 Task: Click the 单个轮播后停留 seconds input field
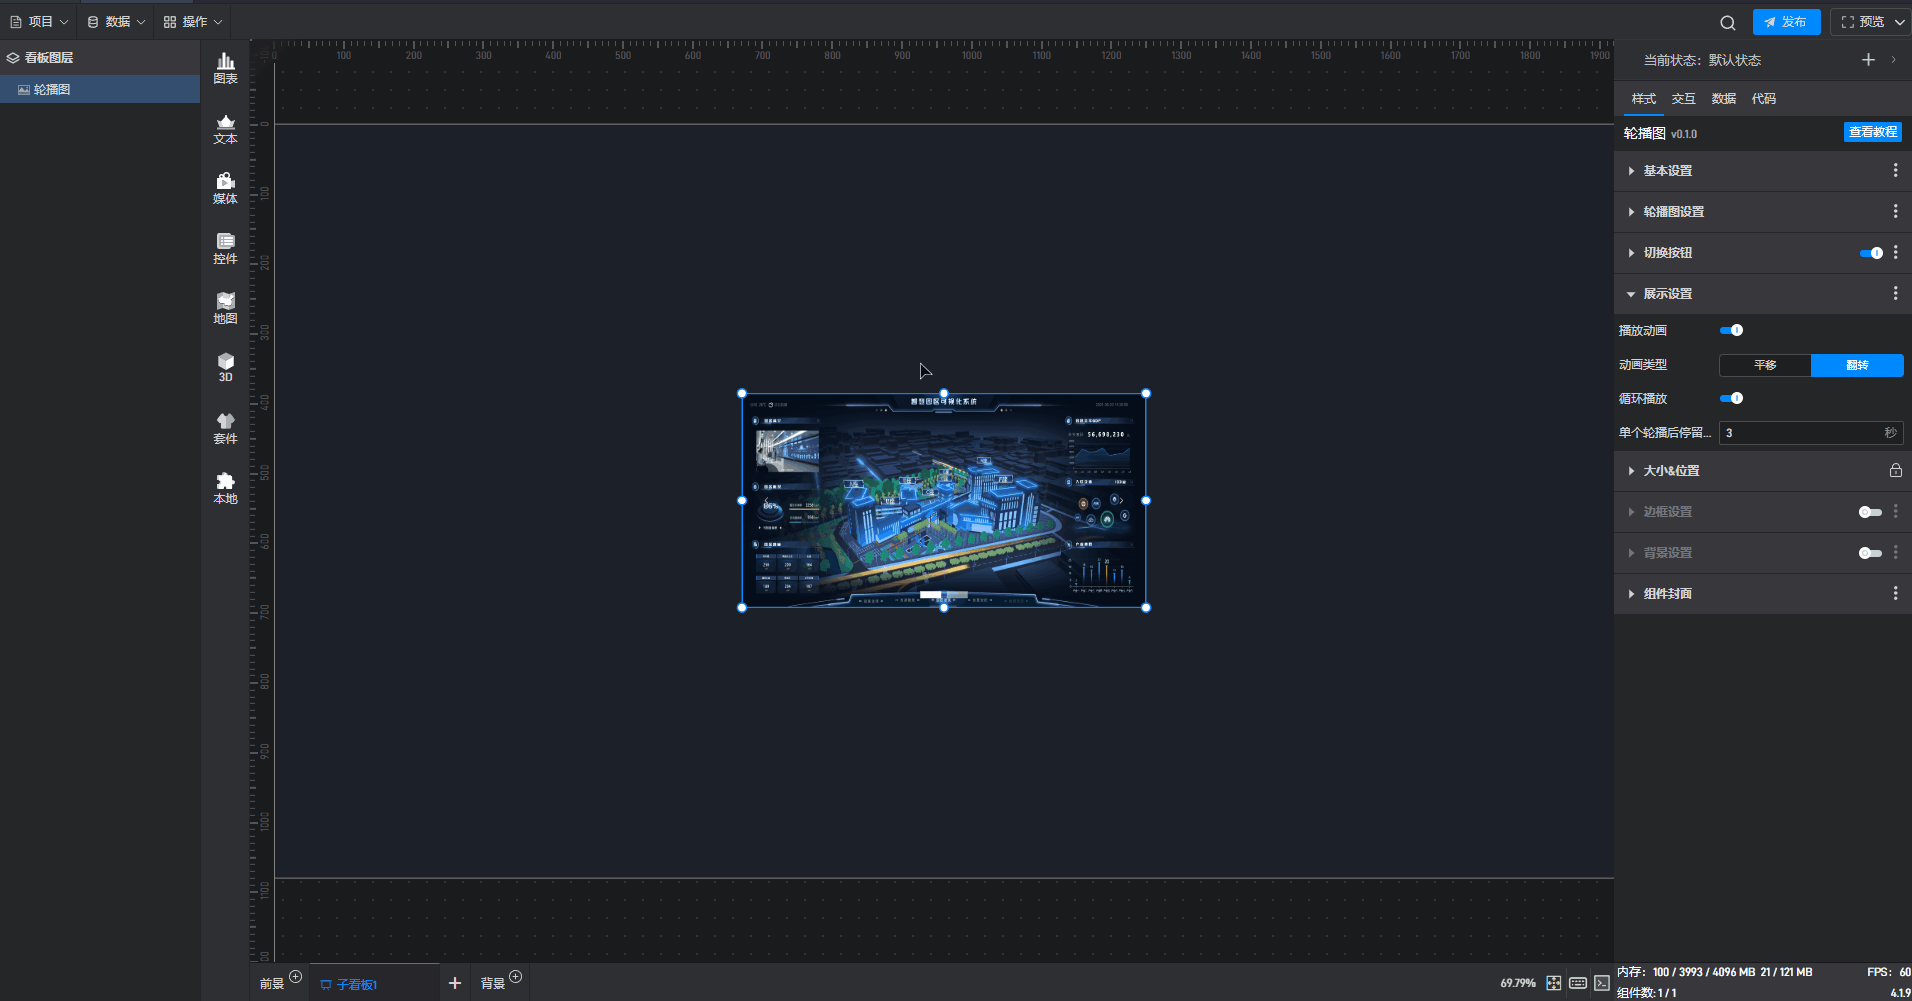click(1800, 433)
